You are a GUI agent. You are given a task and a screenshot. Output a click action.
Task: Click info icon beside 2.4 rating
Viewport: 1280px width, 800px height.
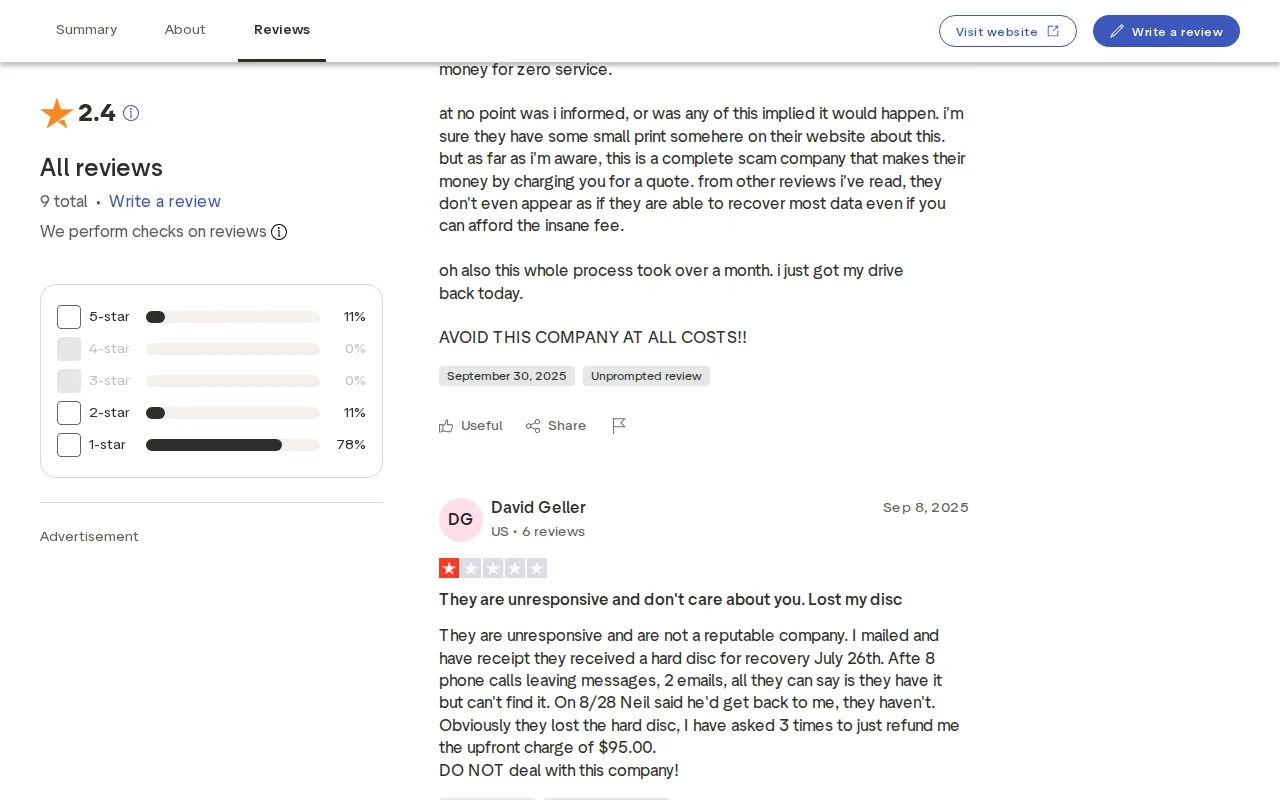click(131, 113)
